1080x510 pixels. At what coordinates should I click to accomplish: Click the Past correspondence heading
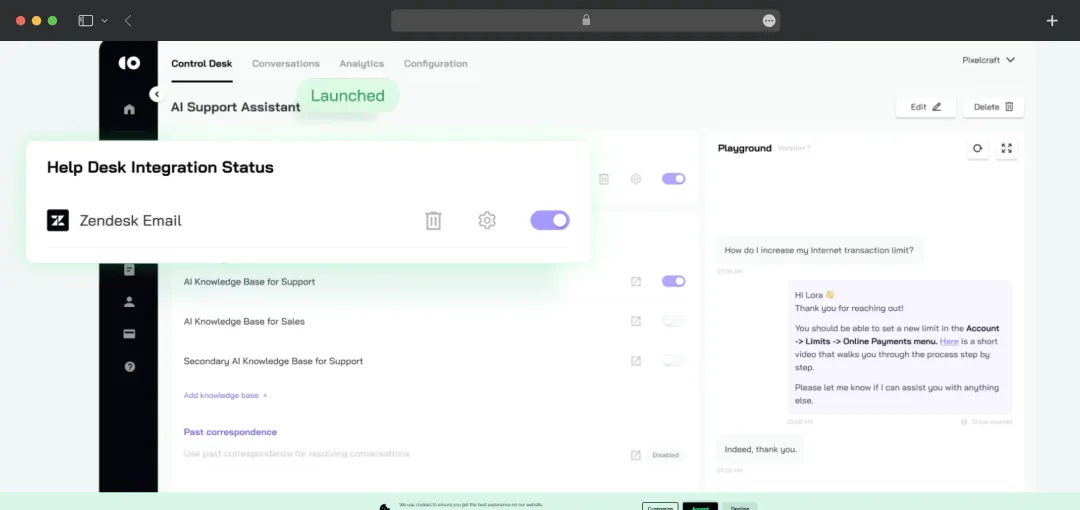tap(230, 432)
